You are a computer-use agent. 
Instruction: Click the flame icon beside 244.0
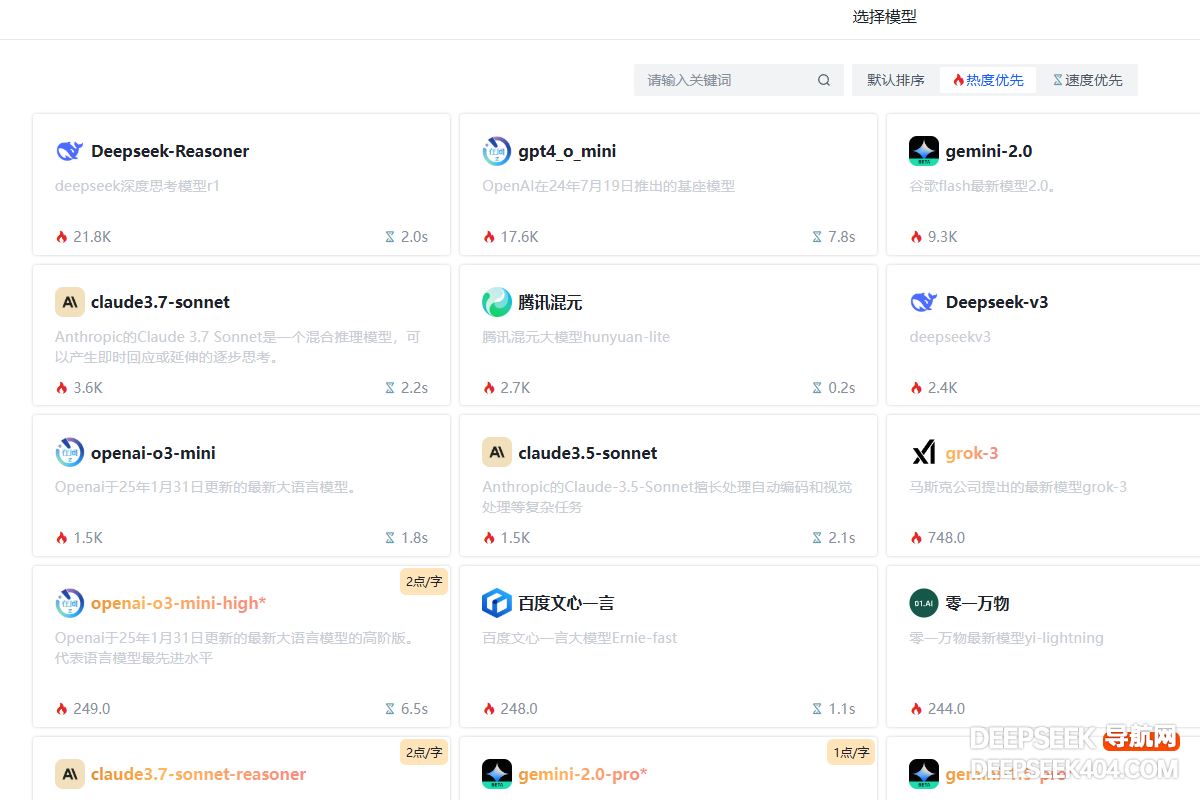tap(916, 709)
